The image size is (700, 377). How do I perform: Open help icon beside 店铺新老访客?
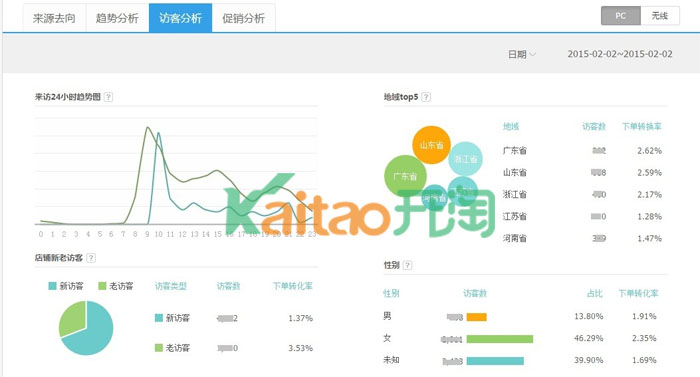click(91, 258)
